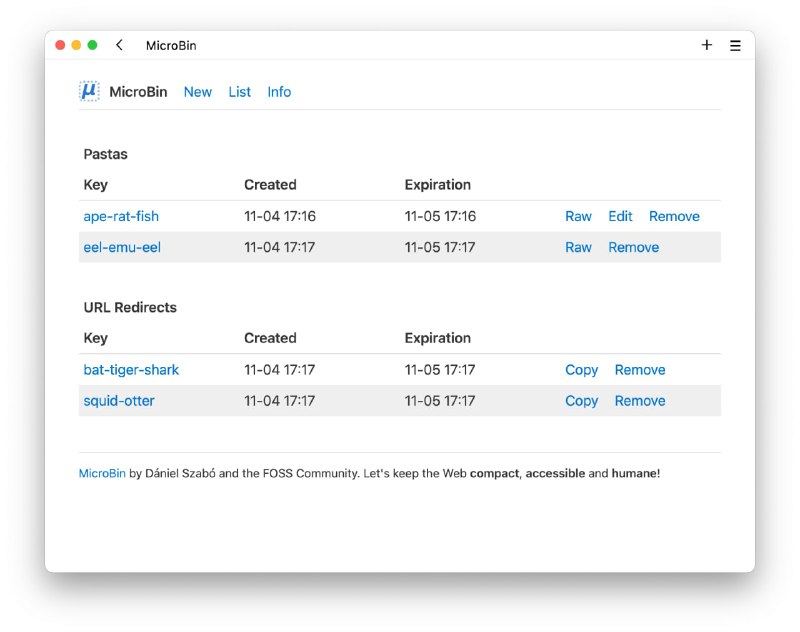Click the back arrow in the title bar
The image size is (800, 632).
(x=119, y=45)
